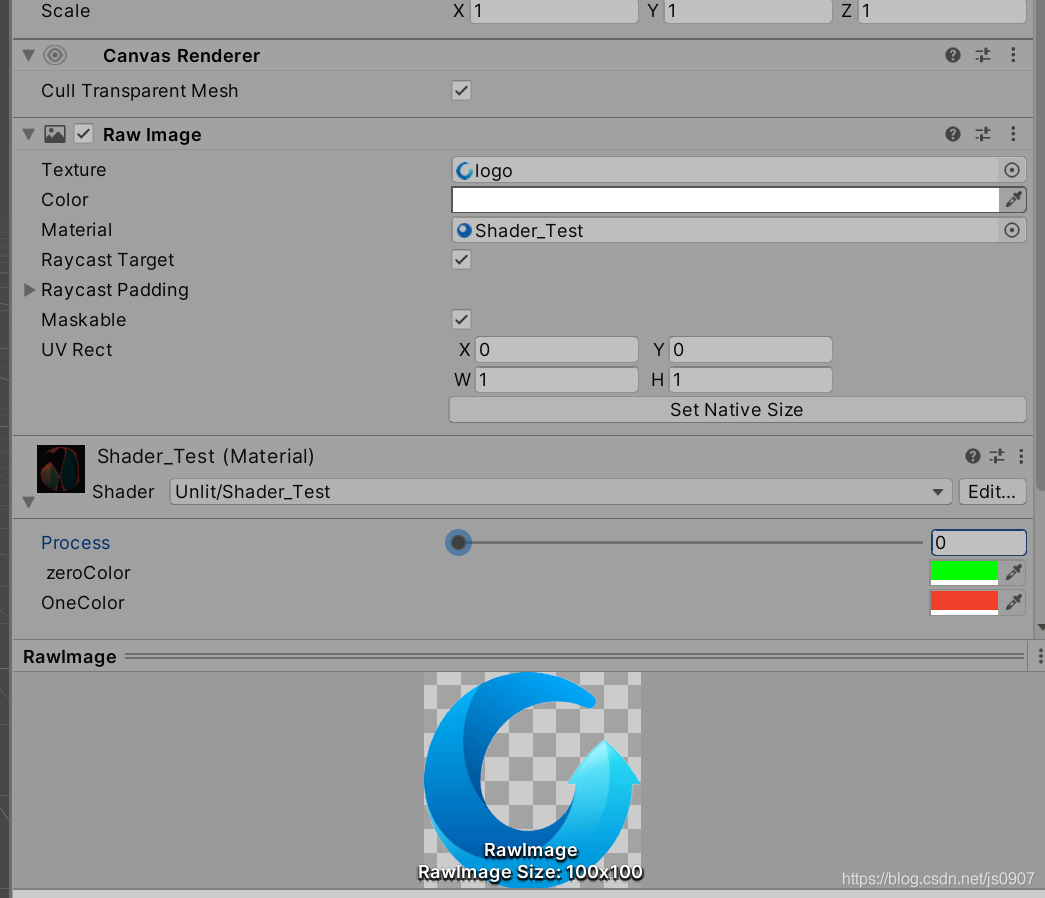Image resolution: width=1045 pixels, height=898 pixels.
Task: Click the UV Rect label
Action: (77, 349)
